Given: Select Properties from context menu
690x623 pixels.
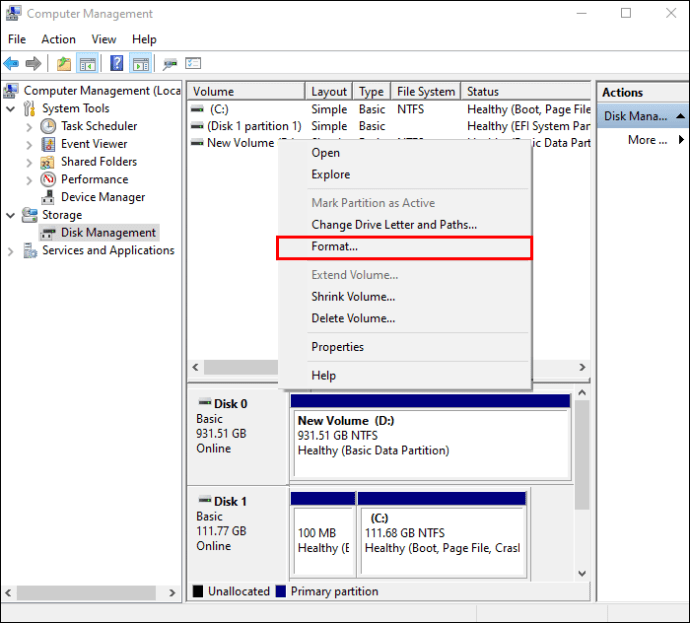Looking at the screenshot, I should pos(404,347).
